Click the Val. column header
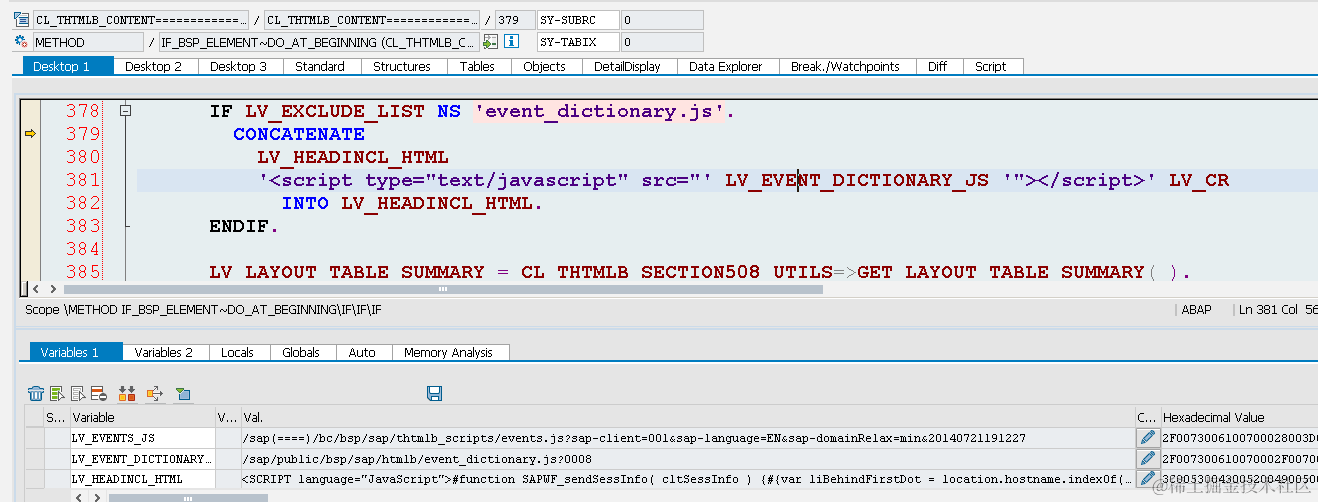Screen dimensions: 1318x502 [687, 417]
